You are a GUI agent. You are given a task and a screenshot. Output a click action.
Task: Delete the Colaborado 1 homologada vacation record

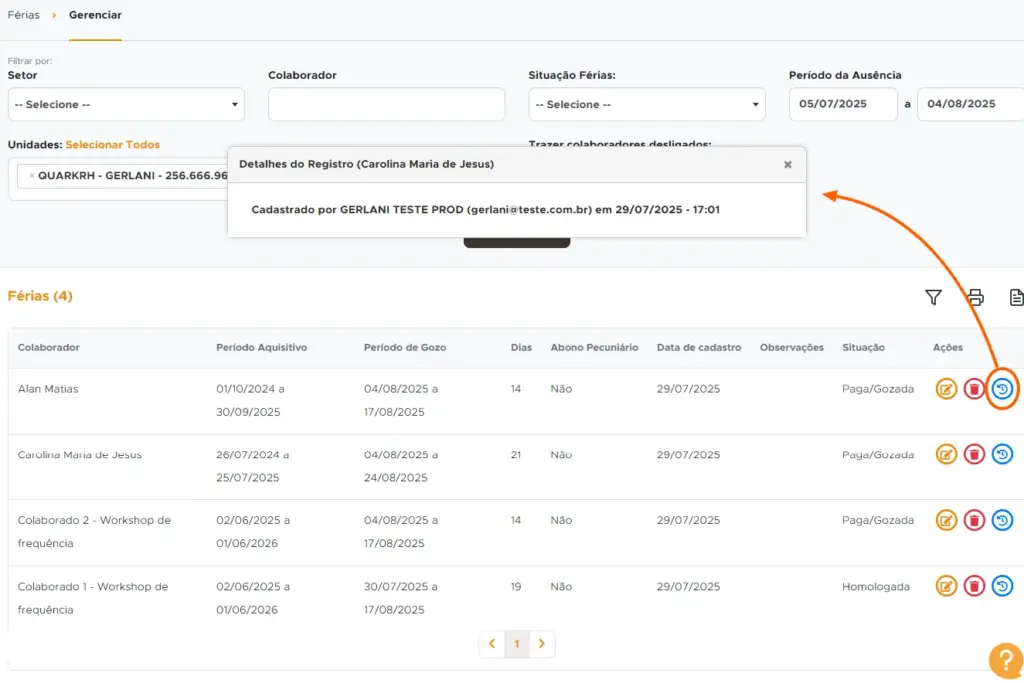point(974,586)
